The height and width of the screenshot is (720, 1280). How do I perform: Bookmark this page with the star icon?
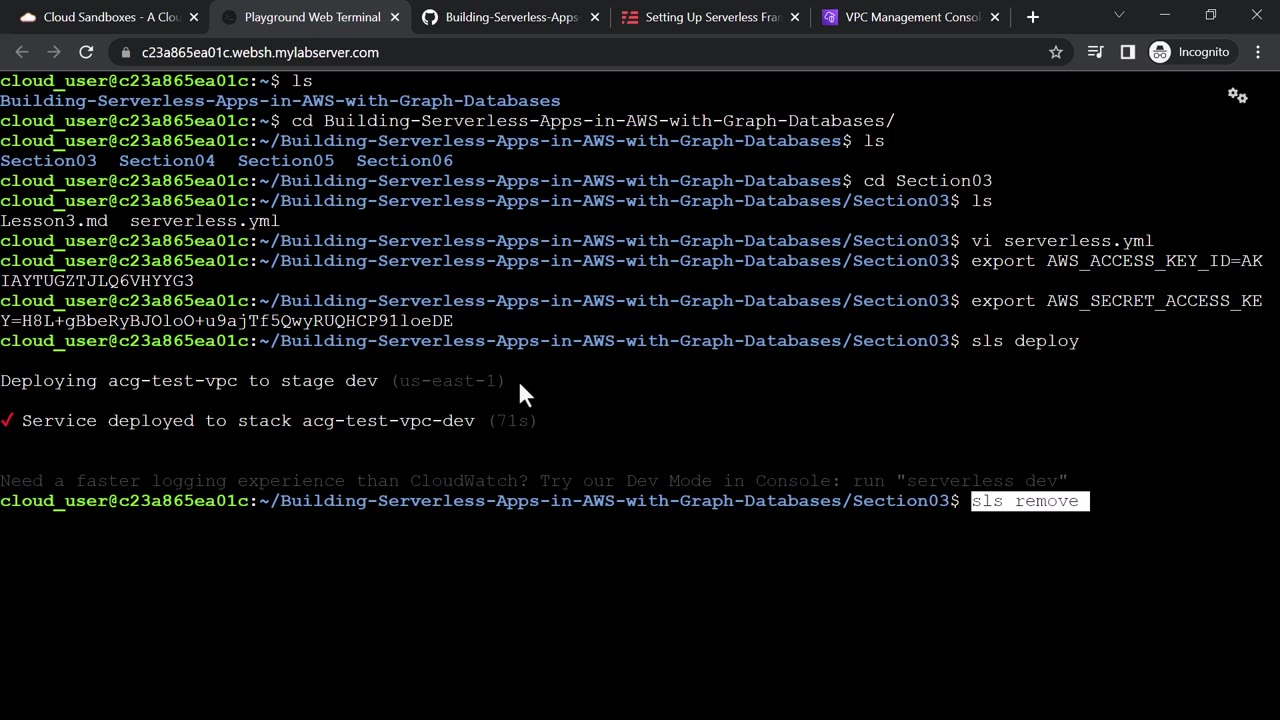click(1056, 52)
